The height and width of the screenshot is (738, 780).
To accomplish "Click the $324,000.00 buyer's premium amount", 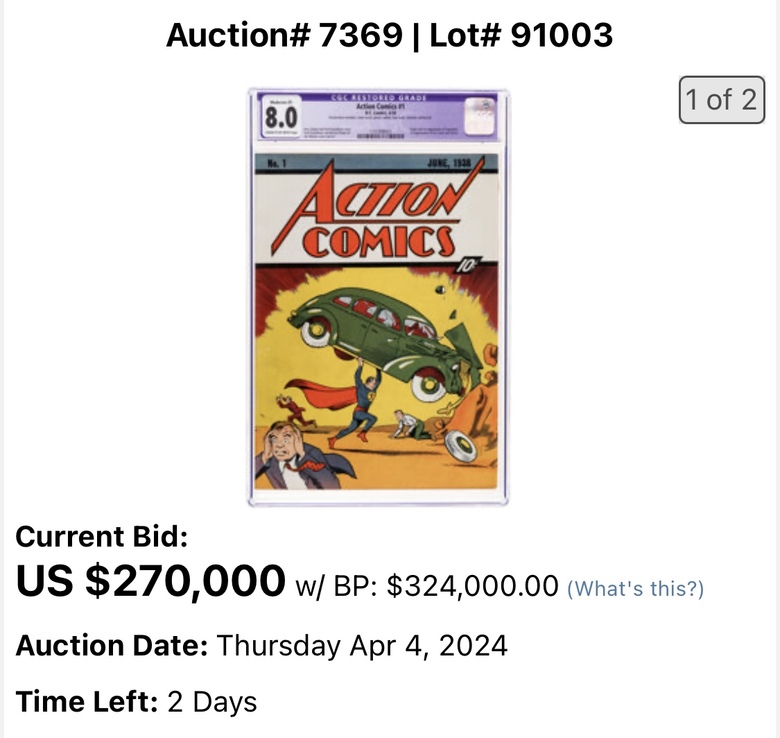I will tap(472, 586).
